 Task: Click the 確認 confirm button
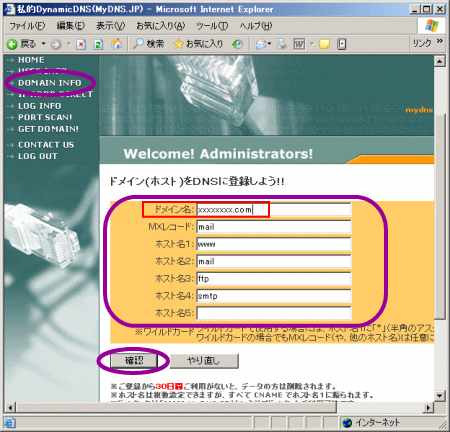click(x=134, y=361)
